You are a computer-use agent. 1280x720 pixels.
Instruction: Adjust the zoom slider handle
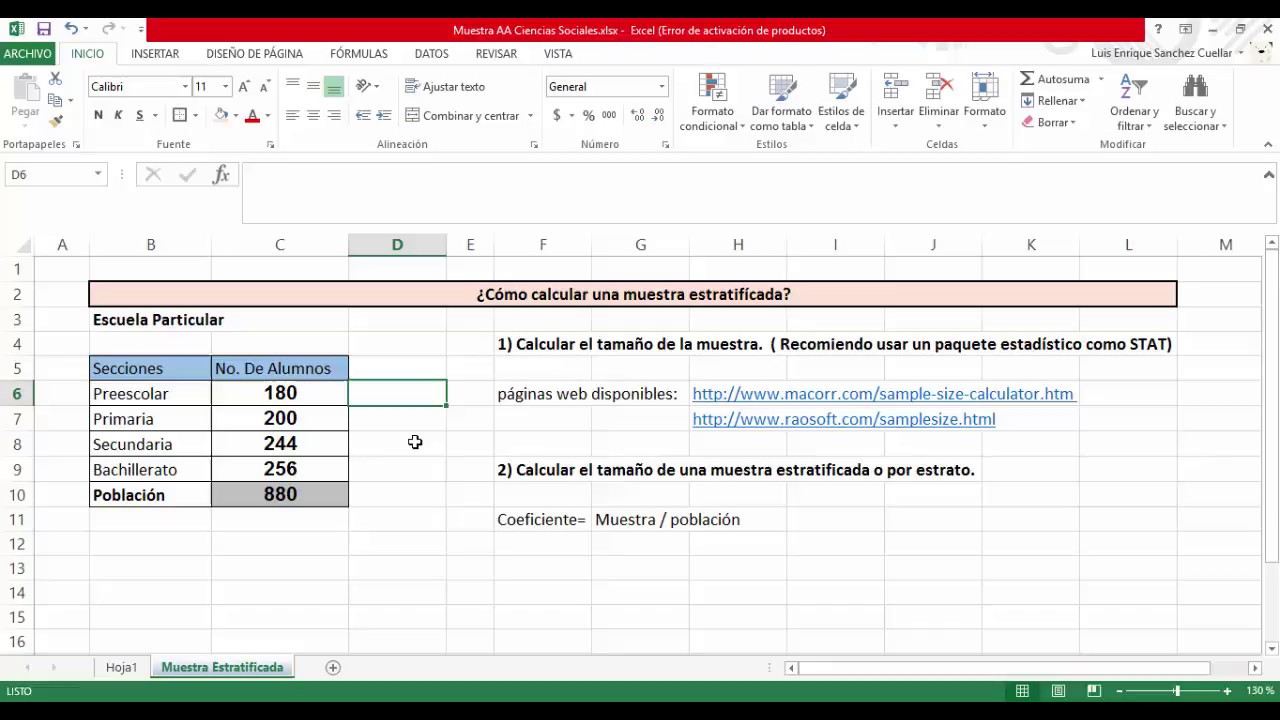tap(1177, 691)
